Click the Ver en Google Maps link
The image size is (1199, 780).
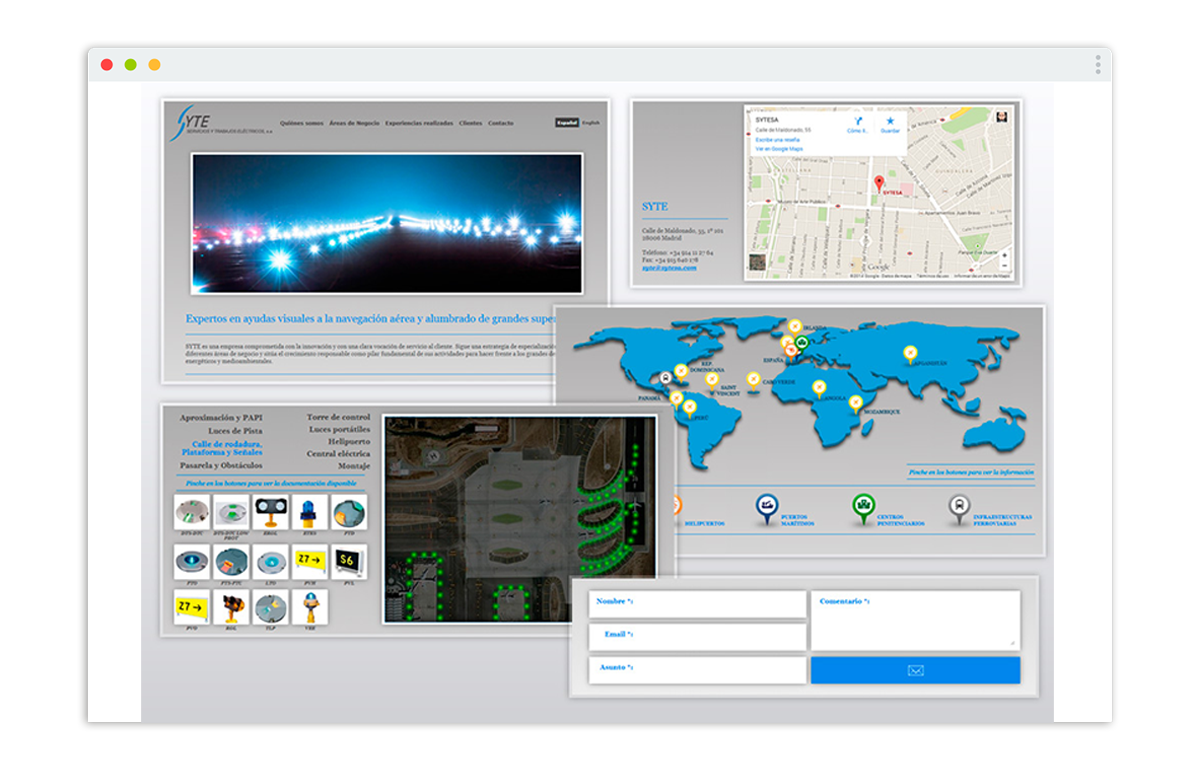777,149
